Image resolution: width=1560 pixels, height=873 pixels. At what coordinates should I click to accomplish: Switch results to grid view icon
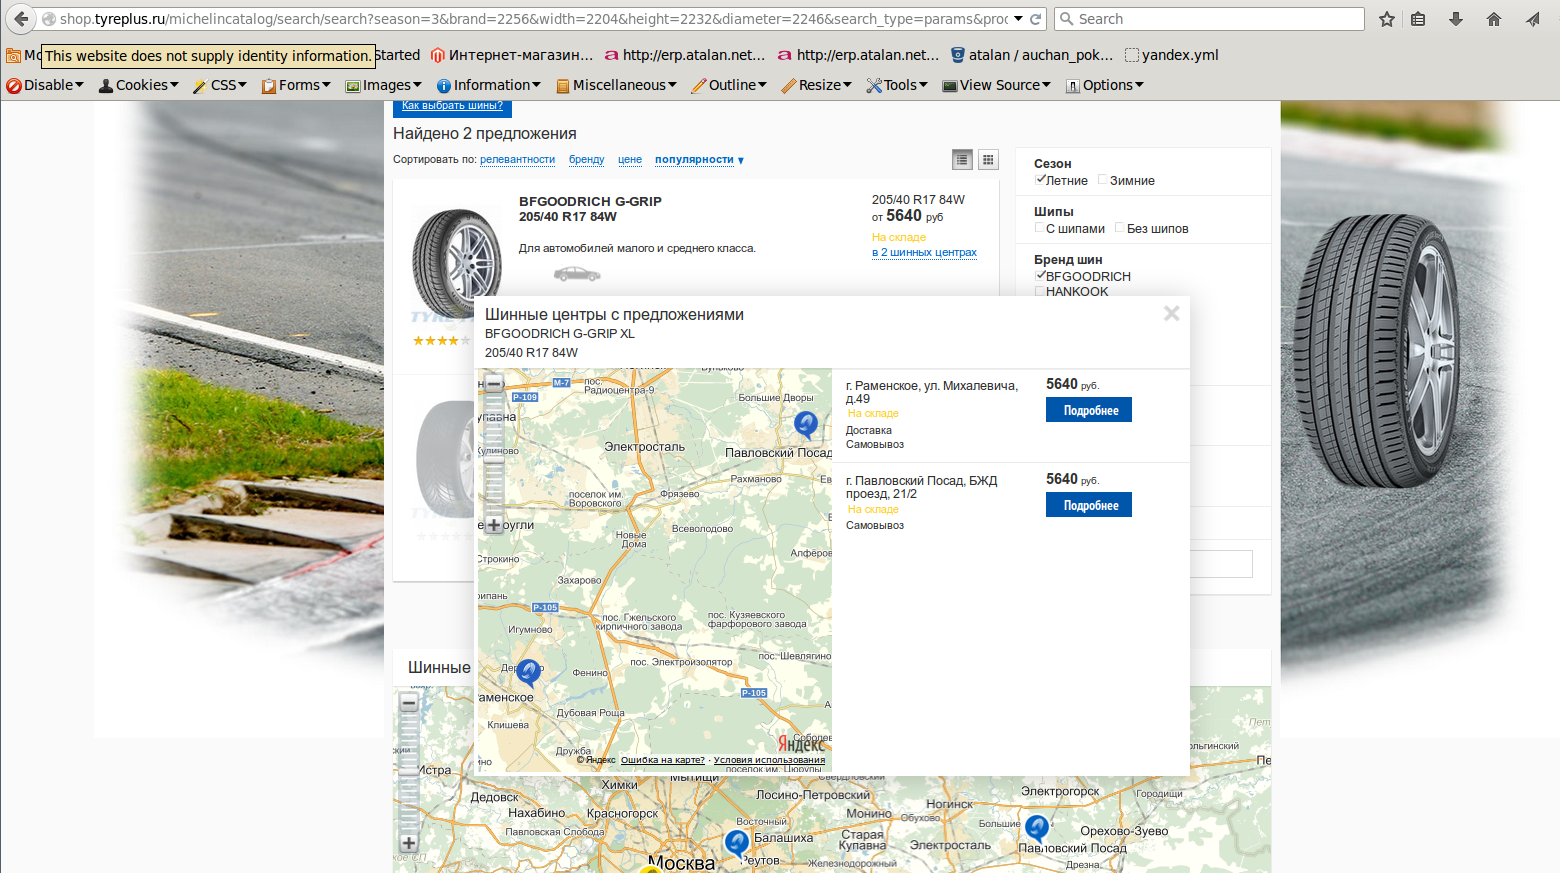[x=988, y=159]
